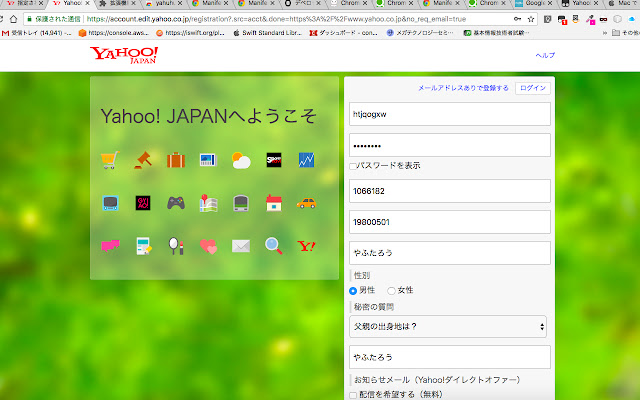Open the map icon with pin

[208, 203]
